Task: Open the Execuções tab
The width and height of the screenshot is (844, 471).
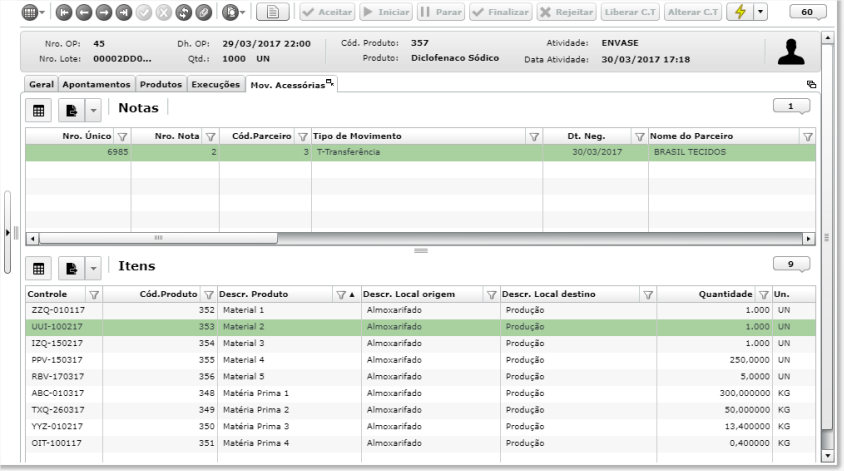Action: [x=215, y=84]
